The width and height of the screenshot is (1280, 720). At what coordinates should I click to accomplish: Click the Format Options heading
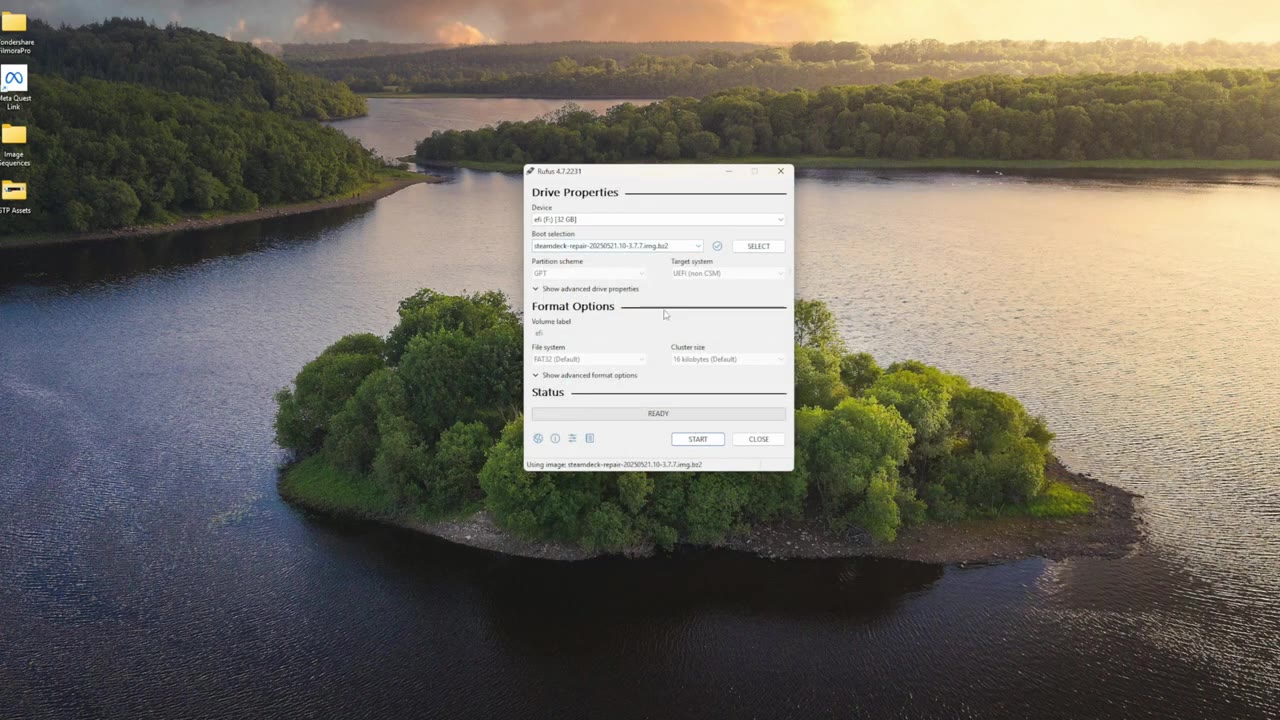point(573,307)
